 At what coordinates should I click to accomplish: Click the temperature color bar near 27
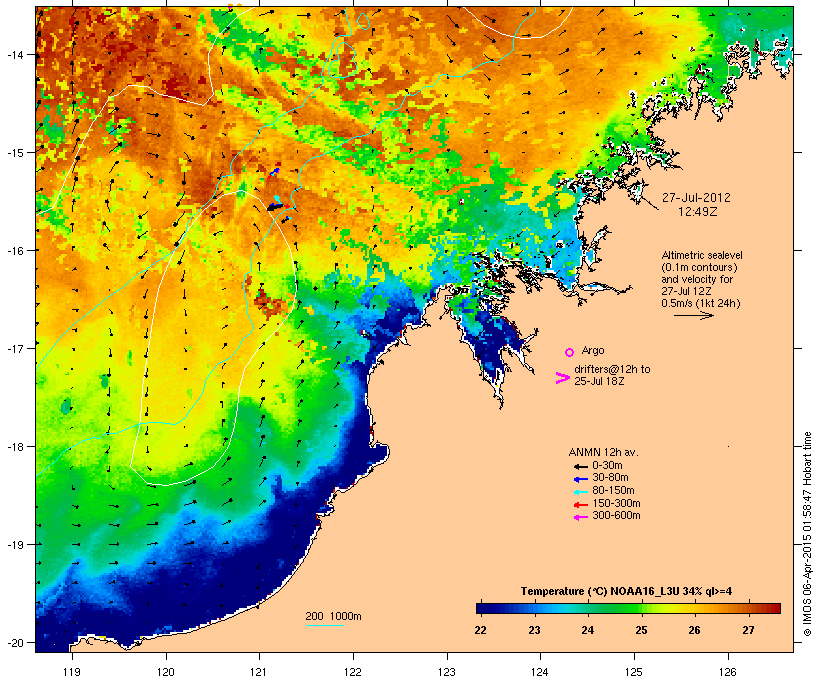tap(748, 608)
